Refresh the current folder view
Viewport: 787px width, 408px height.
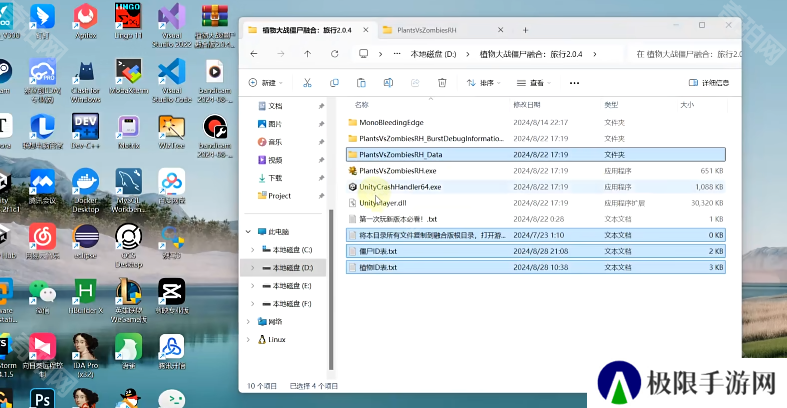tap(335, 54)
